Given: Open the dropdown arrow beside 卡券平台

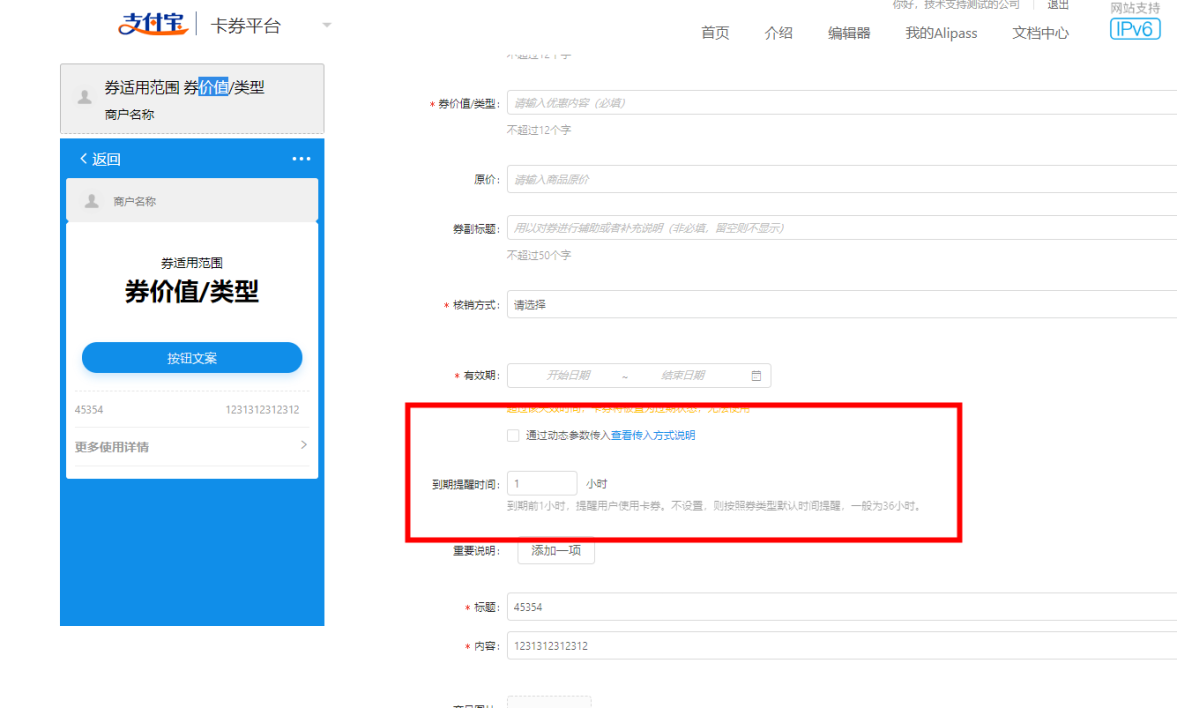Looking at the screenshot, I should pyautogui.click(x=327, y=25).
